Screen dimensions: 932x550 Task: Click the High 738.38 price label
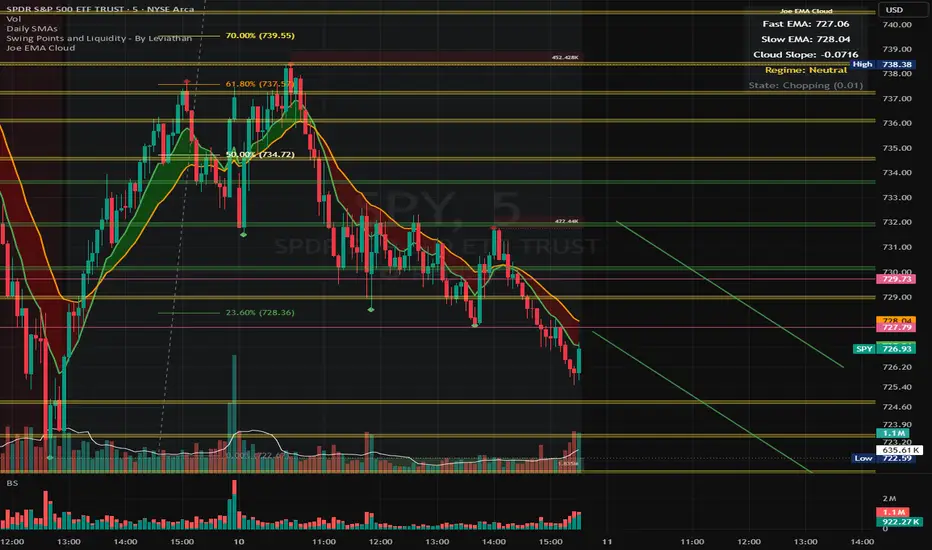pyautogui.click(x=883, y=64)
